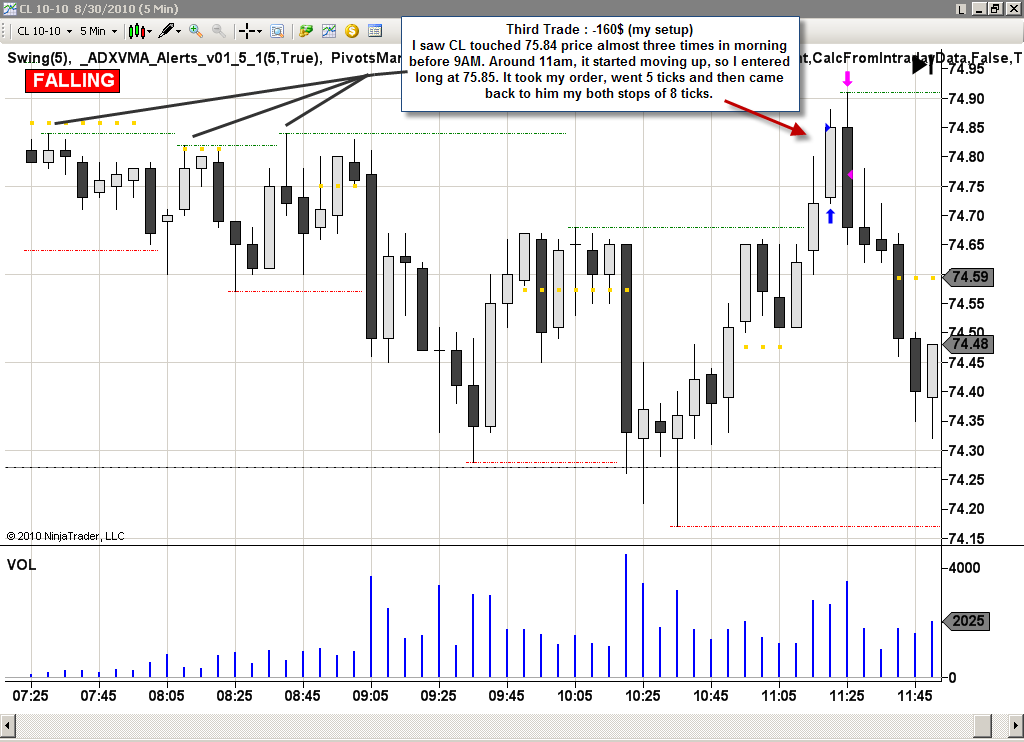The height and width of the screenshot is (742, 1024).
Task: Click the scroll-to-latest bar arrow icon
Action: (x=923, y=65)
